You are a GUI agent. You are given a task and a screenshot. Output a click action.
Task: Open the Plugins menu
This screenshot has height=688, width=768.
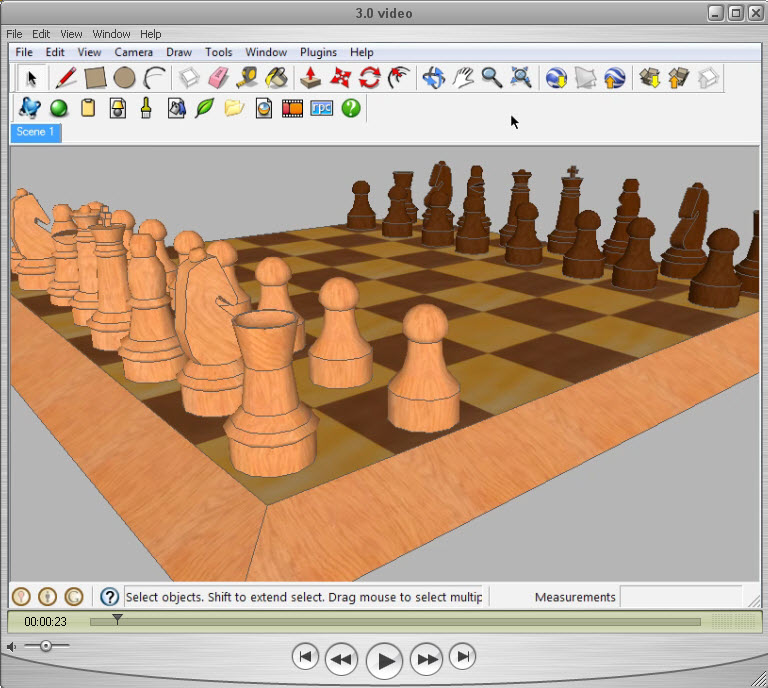pyautogui.click(x=318, y=52)
